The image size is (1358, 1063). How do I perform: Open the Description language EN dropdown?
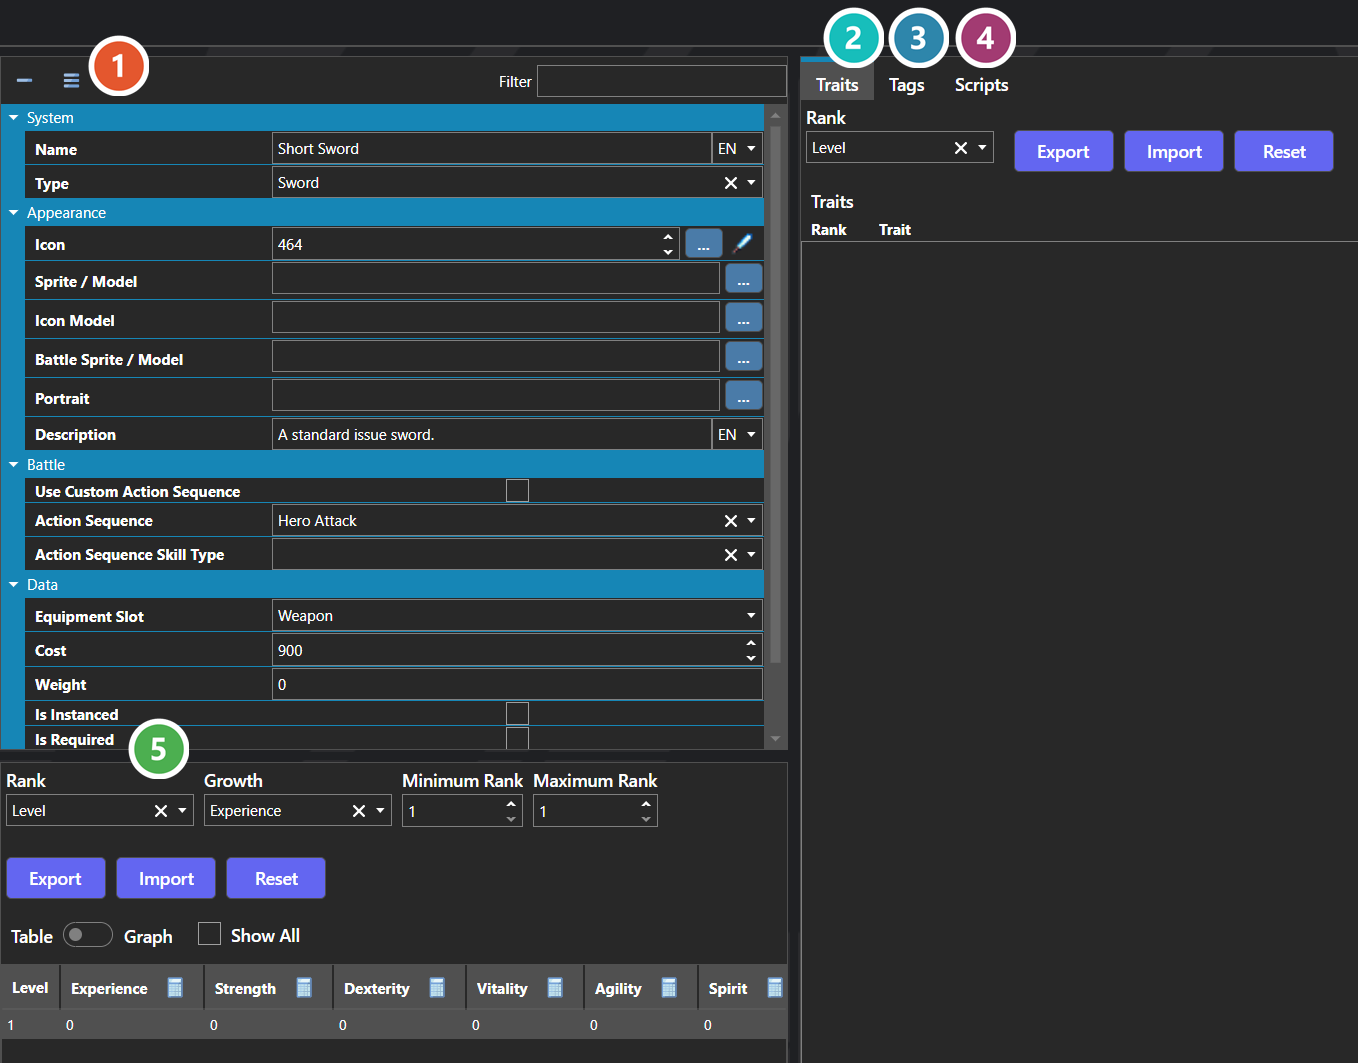pos(737,434)
